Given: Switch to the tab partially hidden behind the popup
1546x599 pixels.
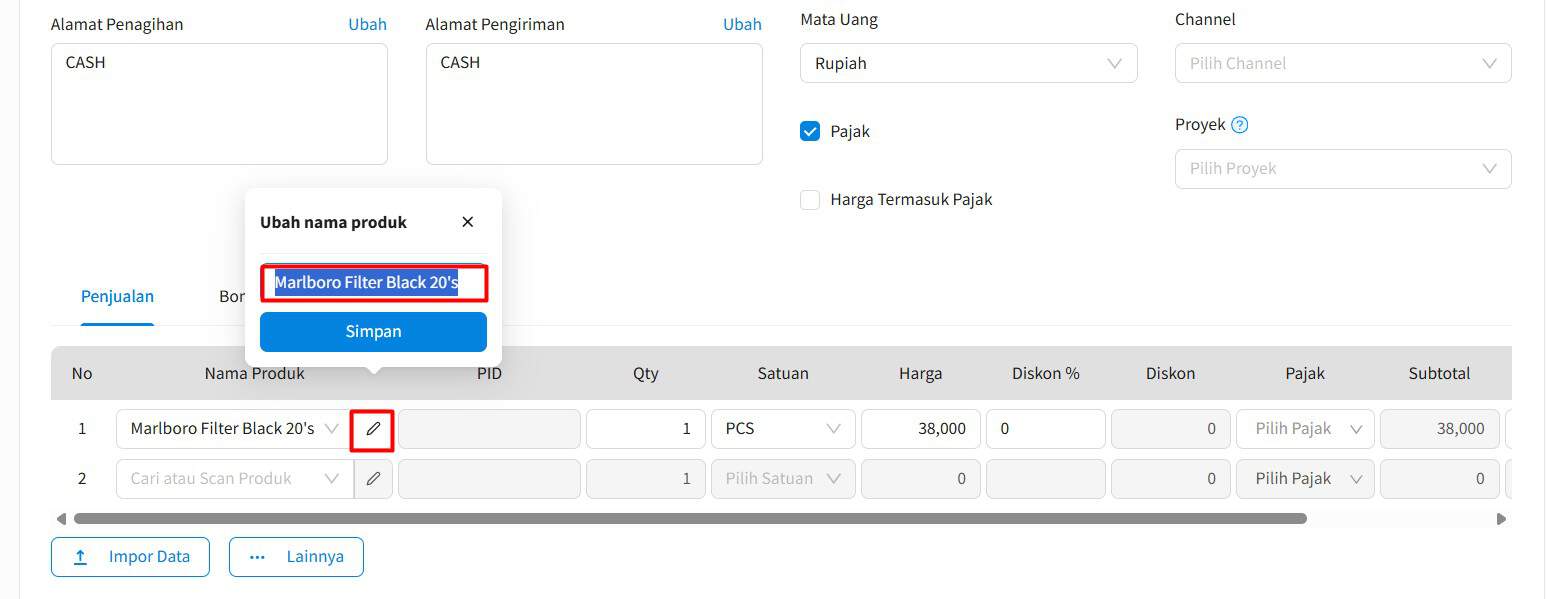Looking at the screenshot, I should coord(233,296).
